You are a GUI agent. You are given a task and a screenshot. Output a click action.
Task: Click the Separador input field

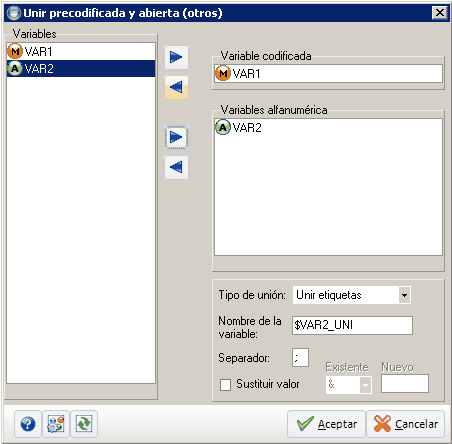click(300, 358)
